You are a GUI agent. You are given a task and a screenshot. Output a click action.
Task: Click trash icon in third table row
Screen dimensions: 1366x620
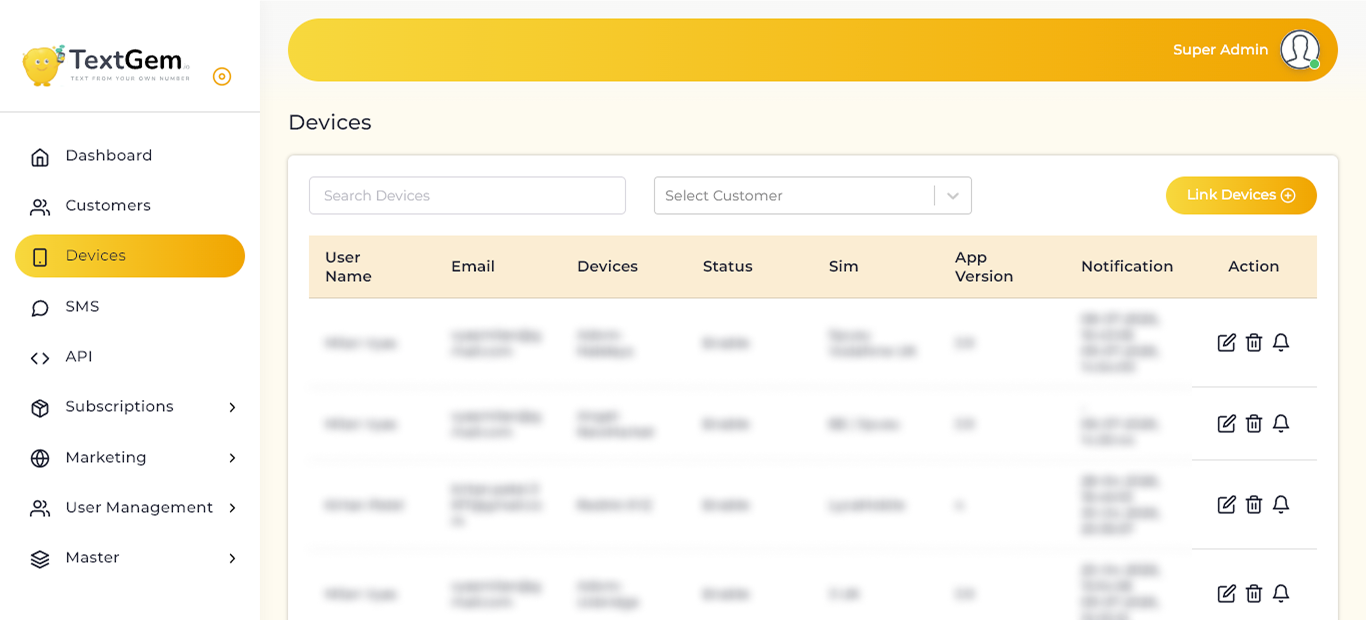[1254, 505]
